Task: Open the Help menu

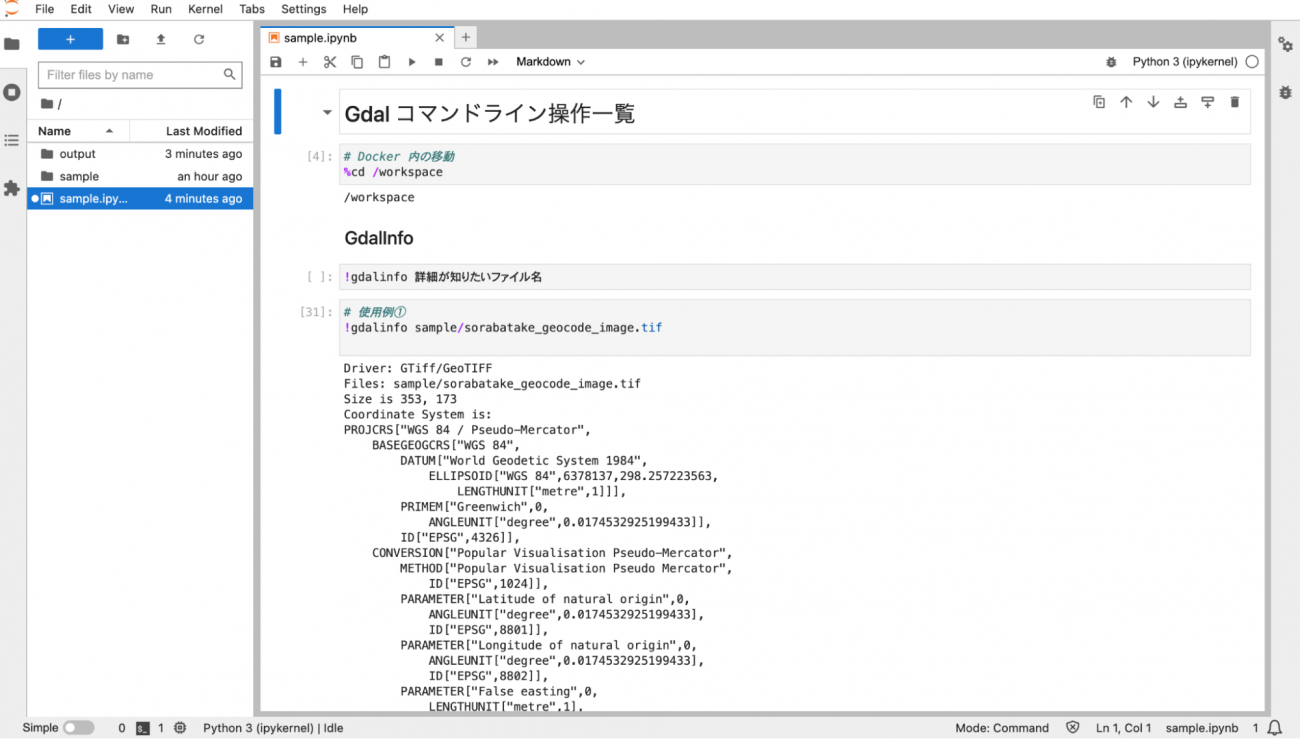Action: pos(355,9)
